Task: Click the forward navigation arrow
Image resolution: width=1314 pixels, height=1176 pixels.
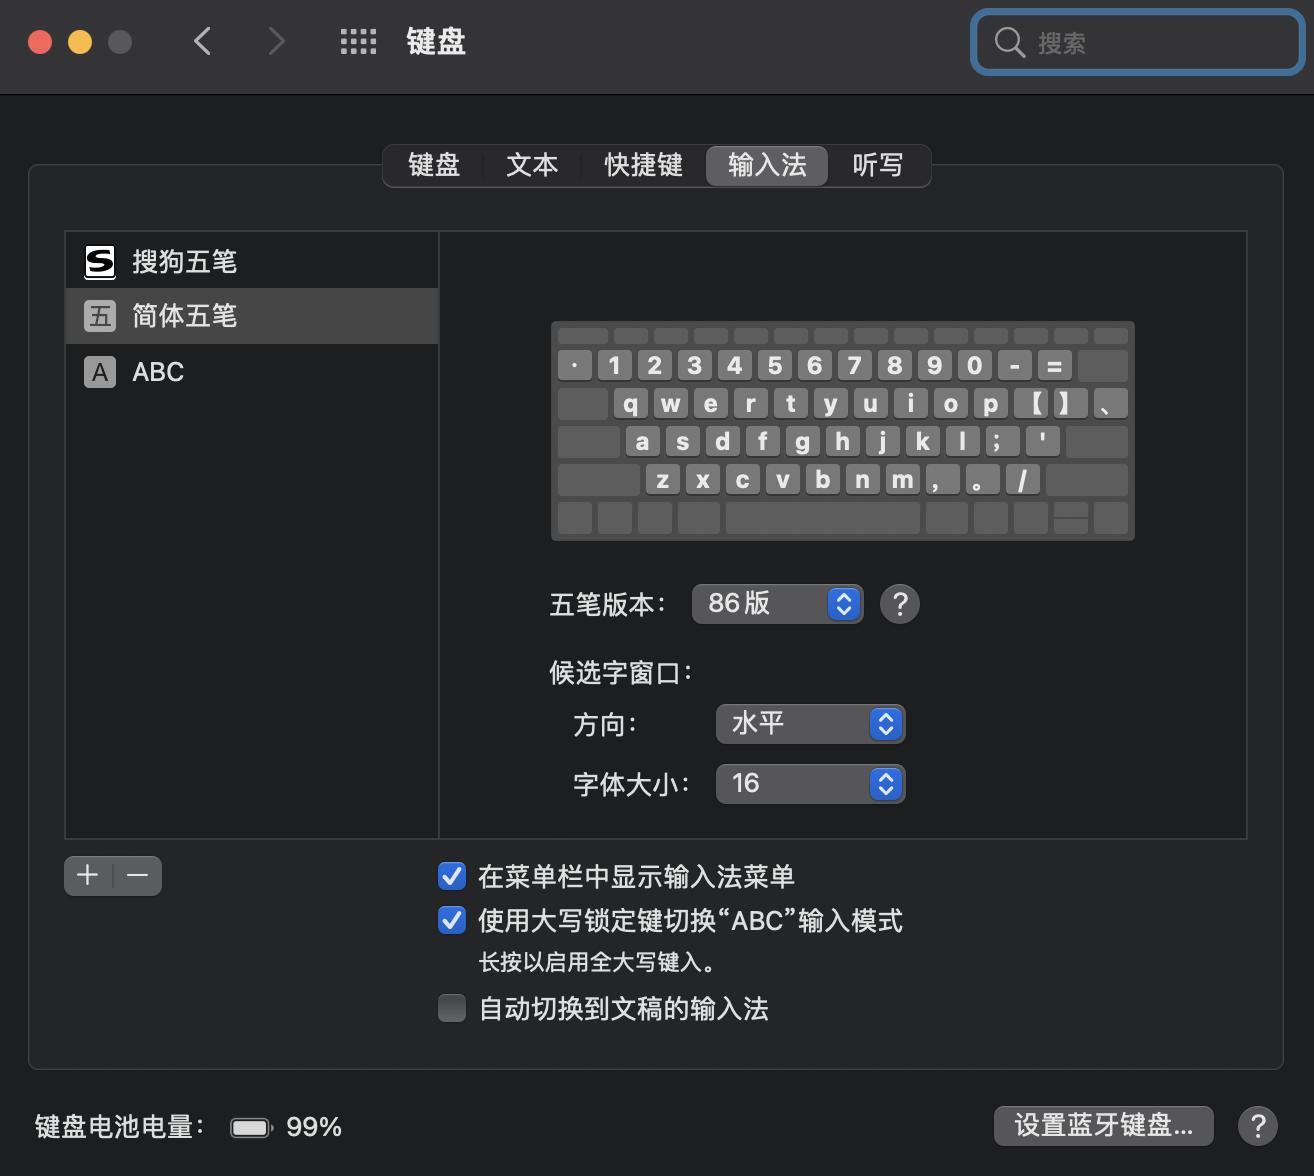Action: tap(275, 41)
